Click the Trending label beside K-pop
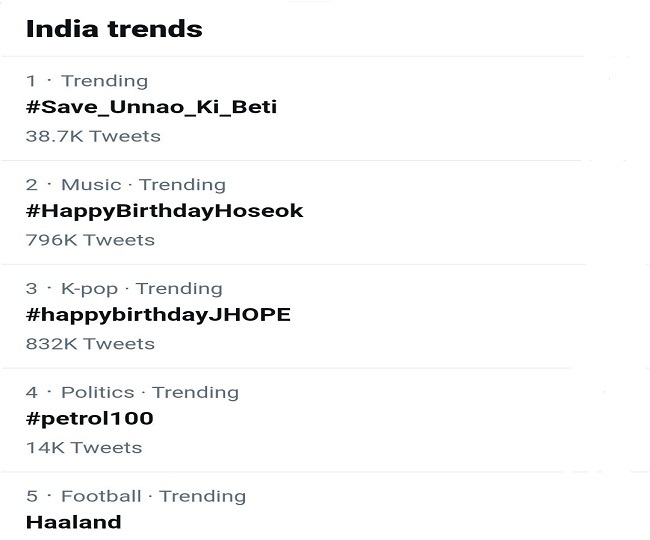This screenshot has height=540, width=650. pos(180,289)
